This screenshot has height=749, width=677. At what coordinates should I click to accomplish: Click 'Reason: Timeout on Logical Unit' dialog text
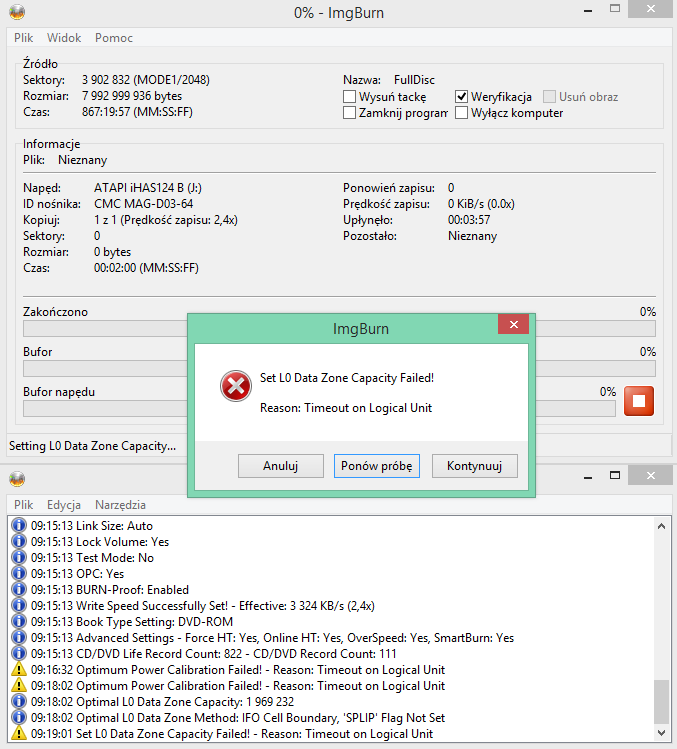pos(346,408)
